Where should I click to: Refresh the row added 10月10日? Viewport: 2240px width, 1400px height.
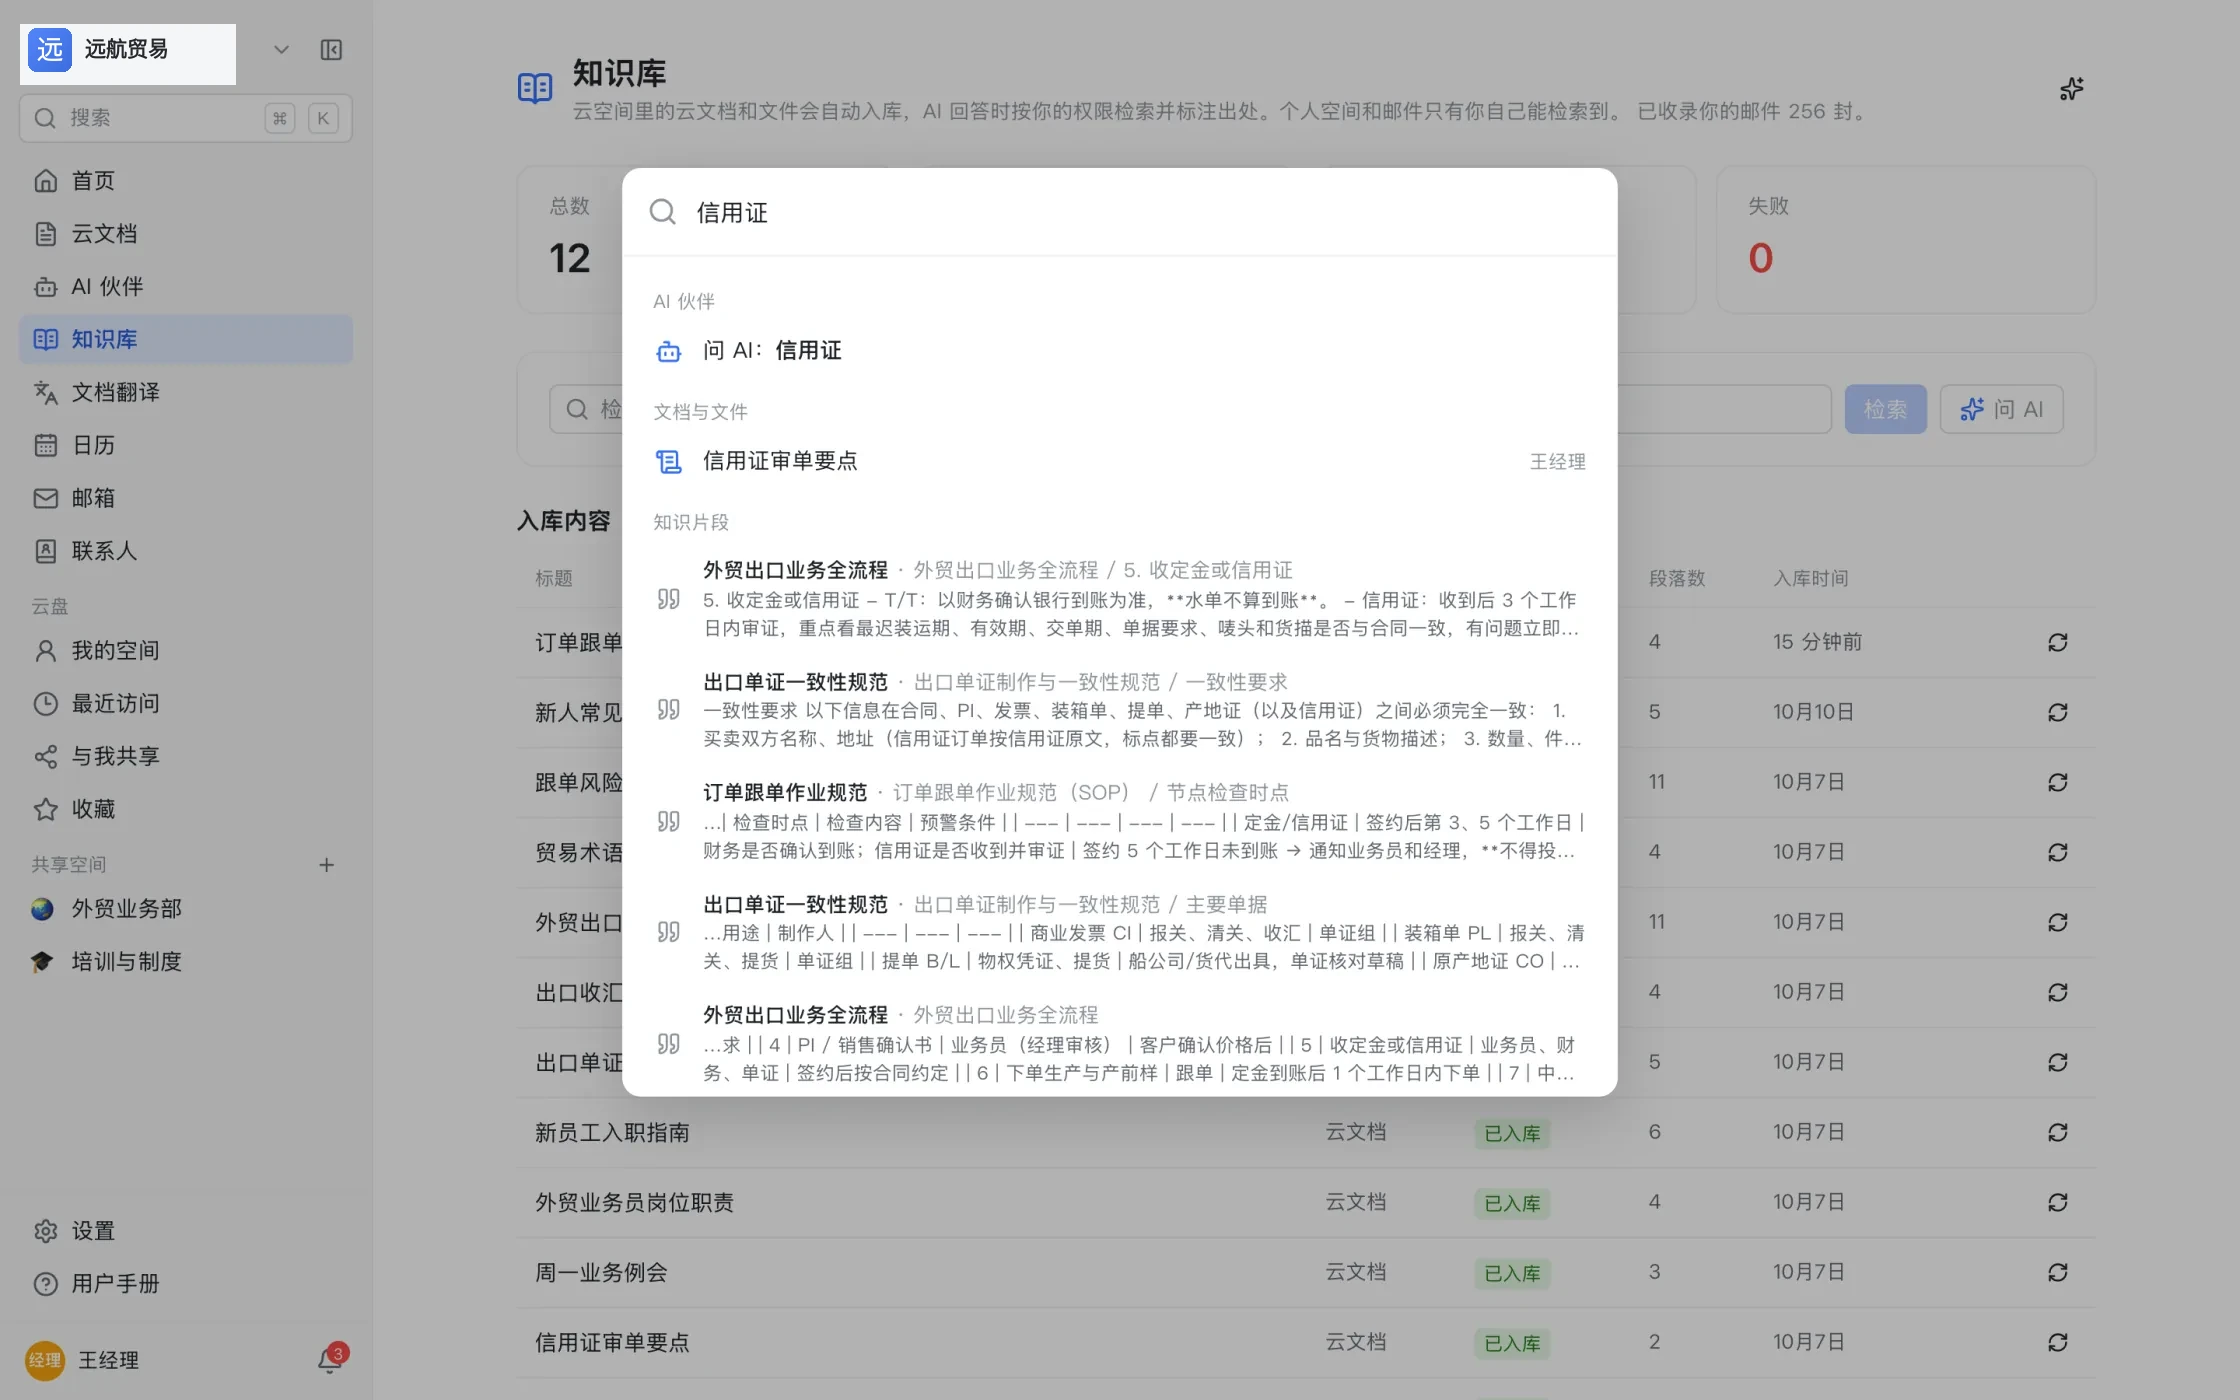click(x=2057, y=712)
